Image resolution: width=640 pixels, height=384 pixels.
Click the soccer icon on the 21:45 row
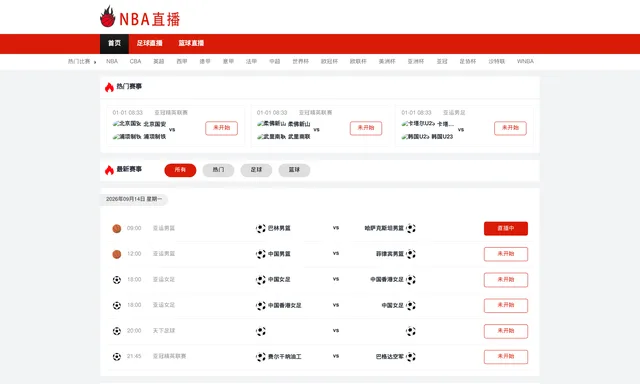pyautogui.click(x=117, y=357)
